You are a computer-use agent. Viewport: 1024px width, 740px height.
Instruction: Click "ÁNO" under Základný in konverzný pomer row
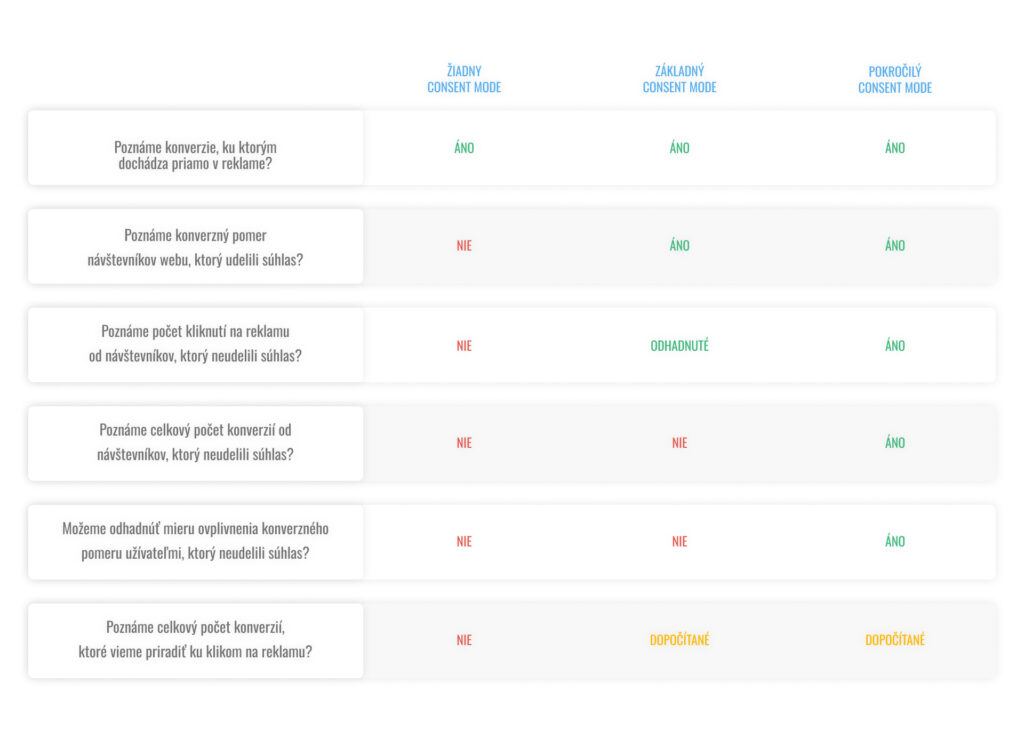coord(680,246)
